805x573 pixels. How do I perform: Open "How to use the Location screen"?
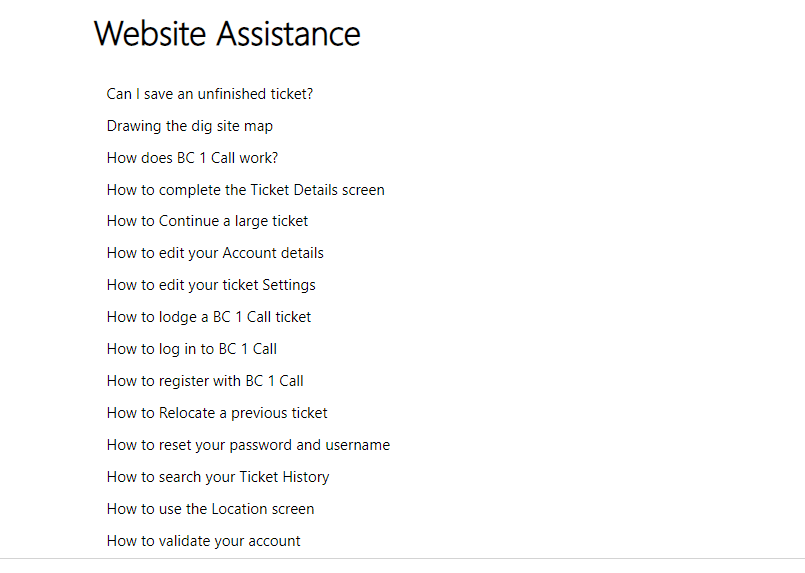210,509
